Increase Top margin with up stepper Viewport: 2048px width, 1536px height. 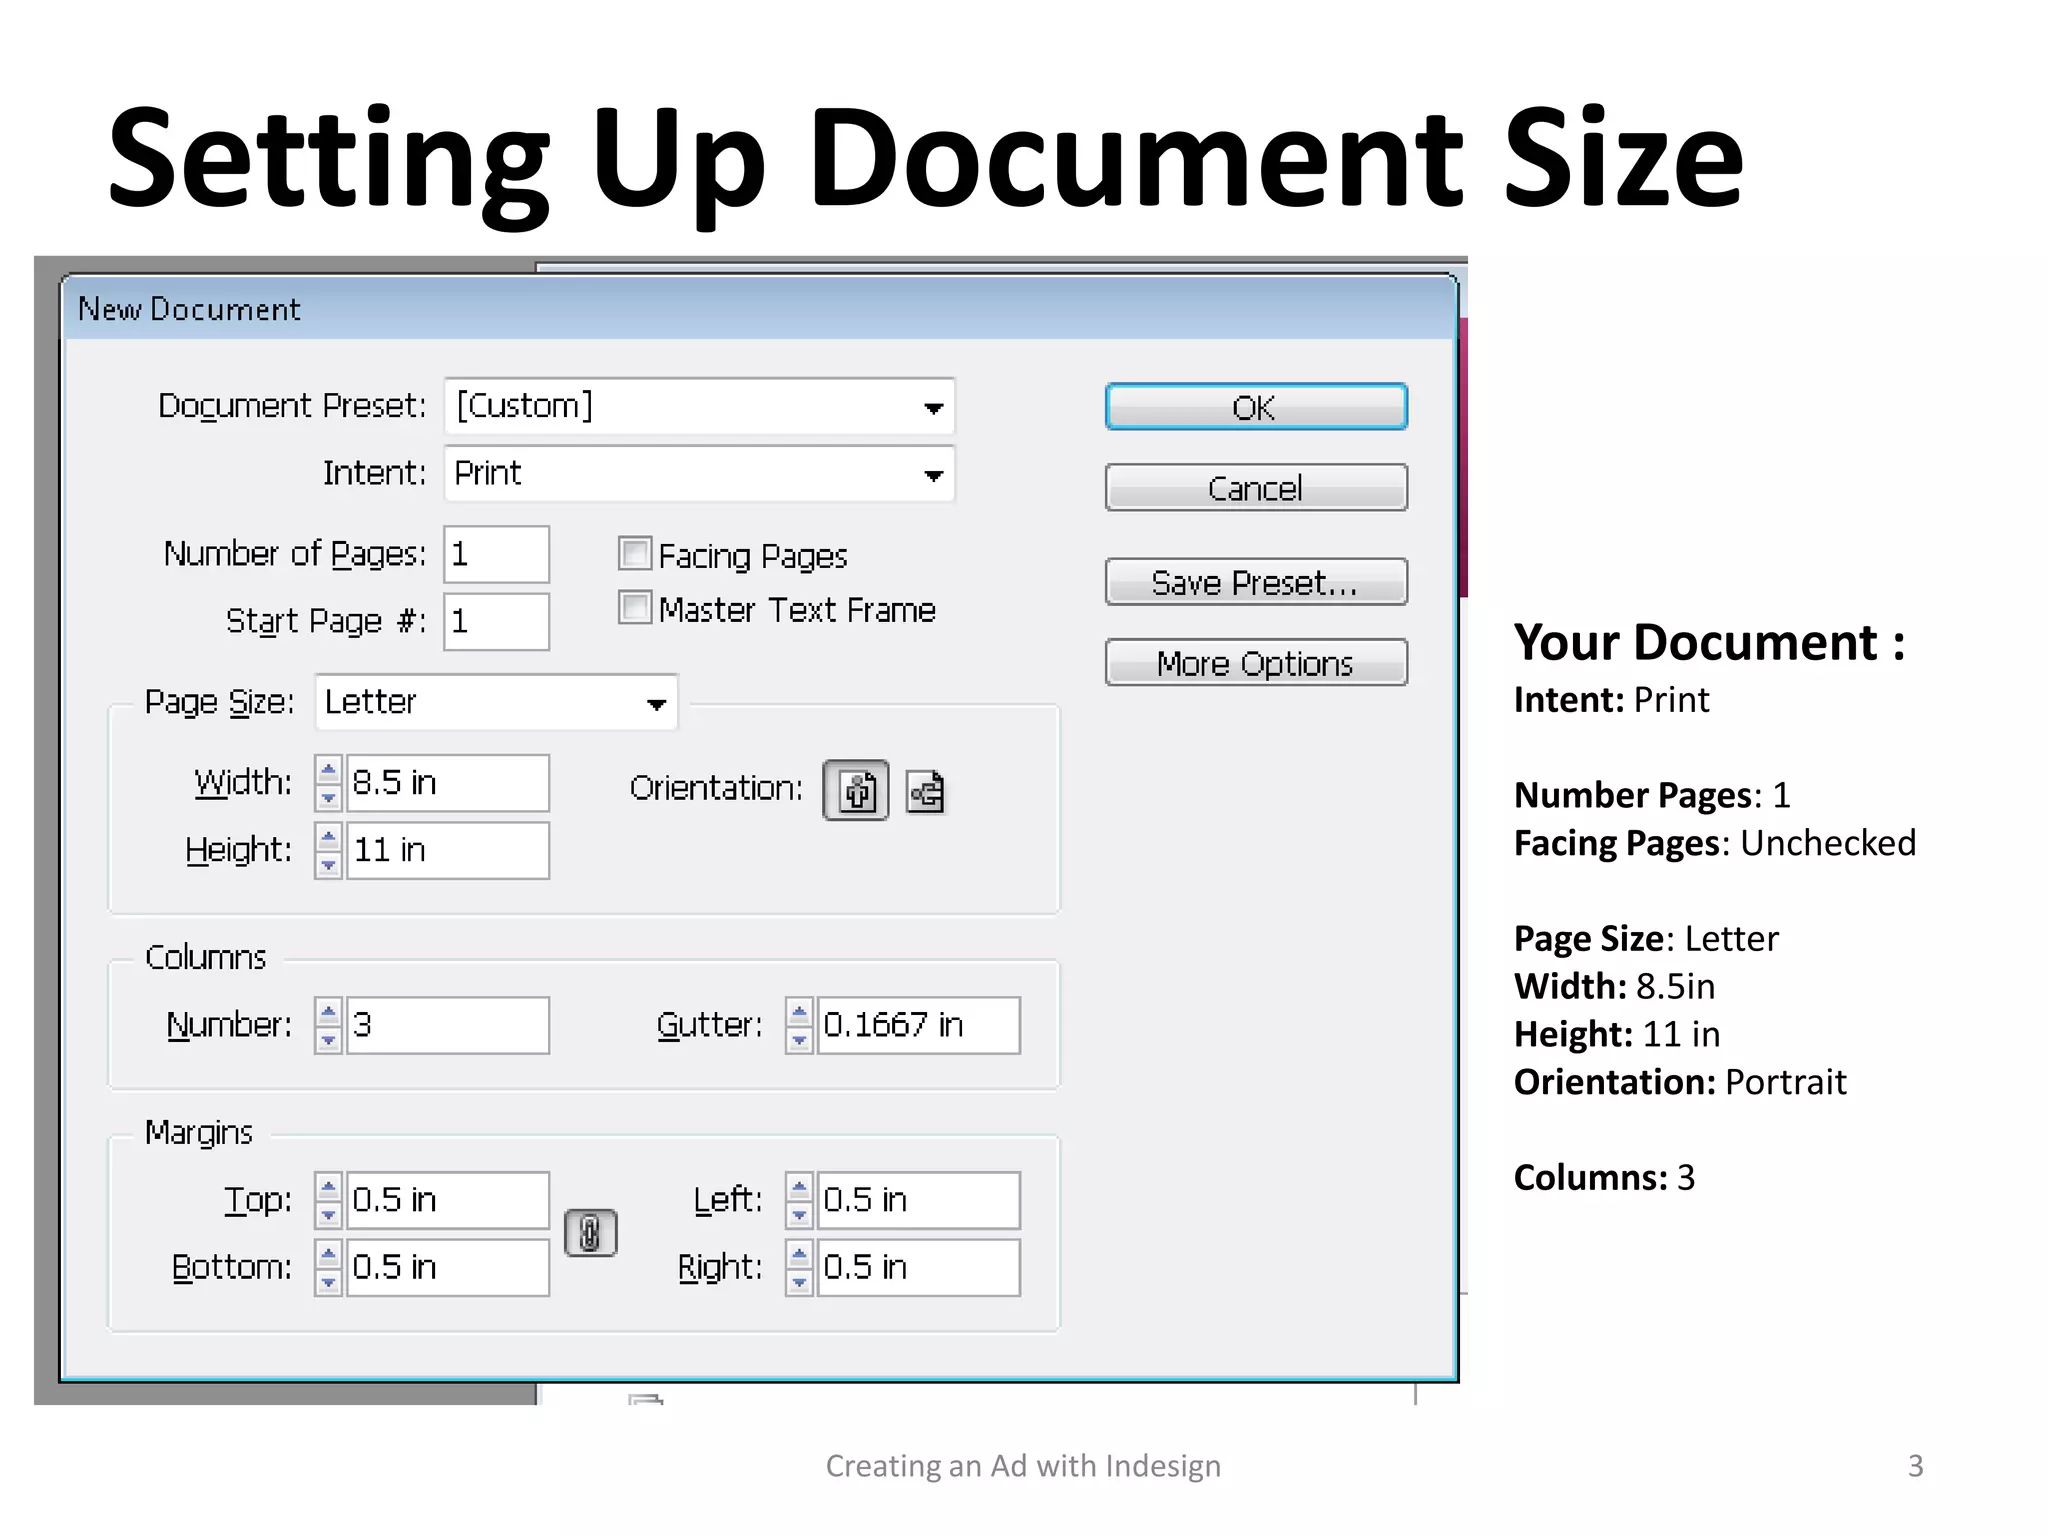[328, 1187]
